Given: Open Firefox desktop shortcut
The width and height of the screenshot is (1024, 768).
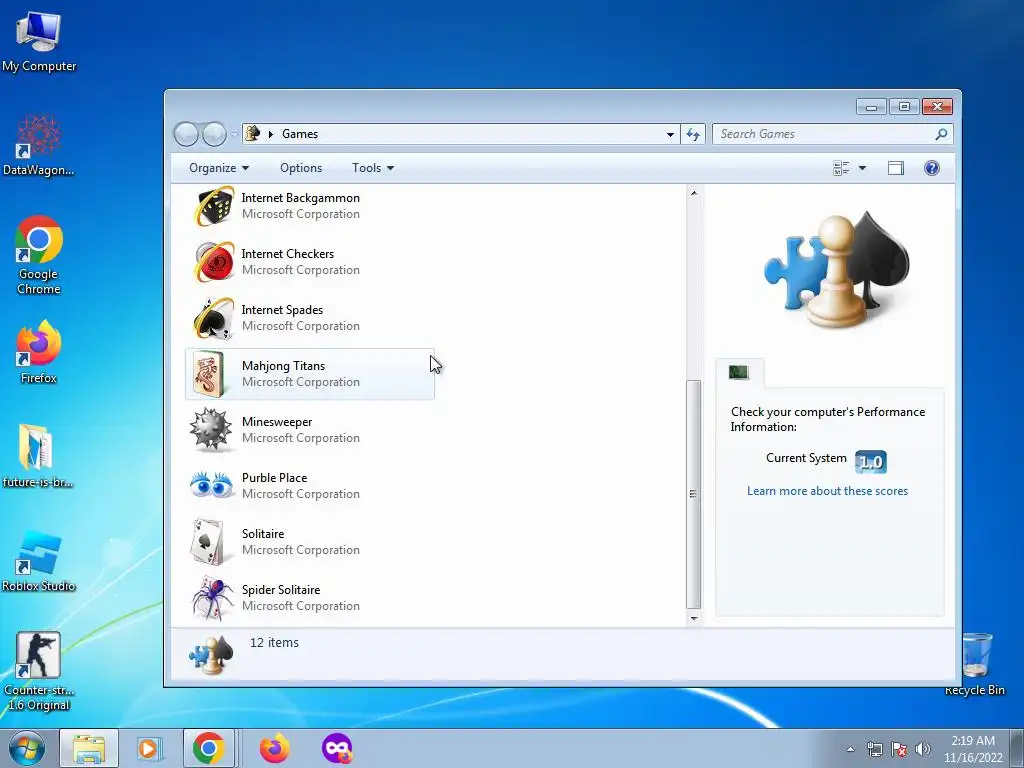Looking at the screenshot, I should [x=39, y=351].
